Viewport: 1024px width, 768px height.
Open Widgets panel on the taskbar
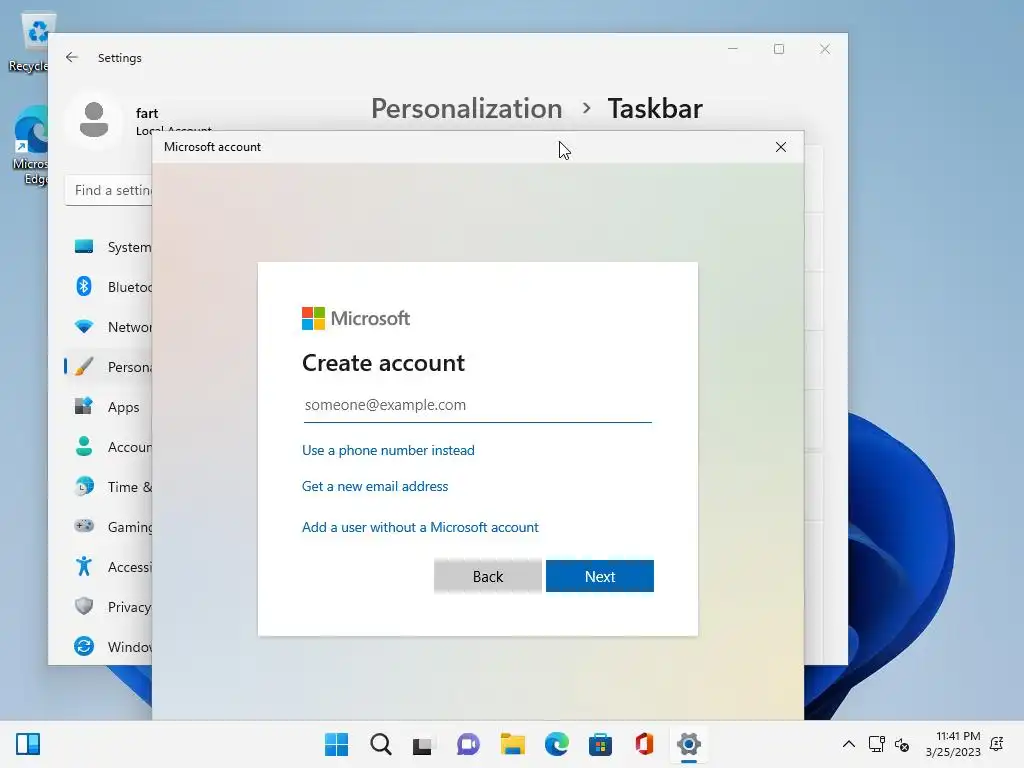coord(28,744)
